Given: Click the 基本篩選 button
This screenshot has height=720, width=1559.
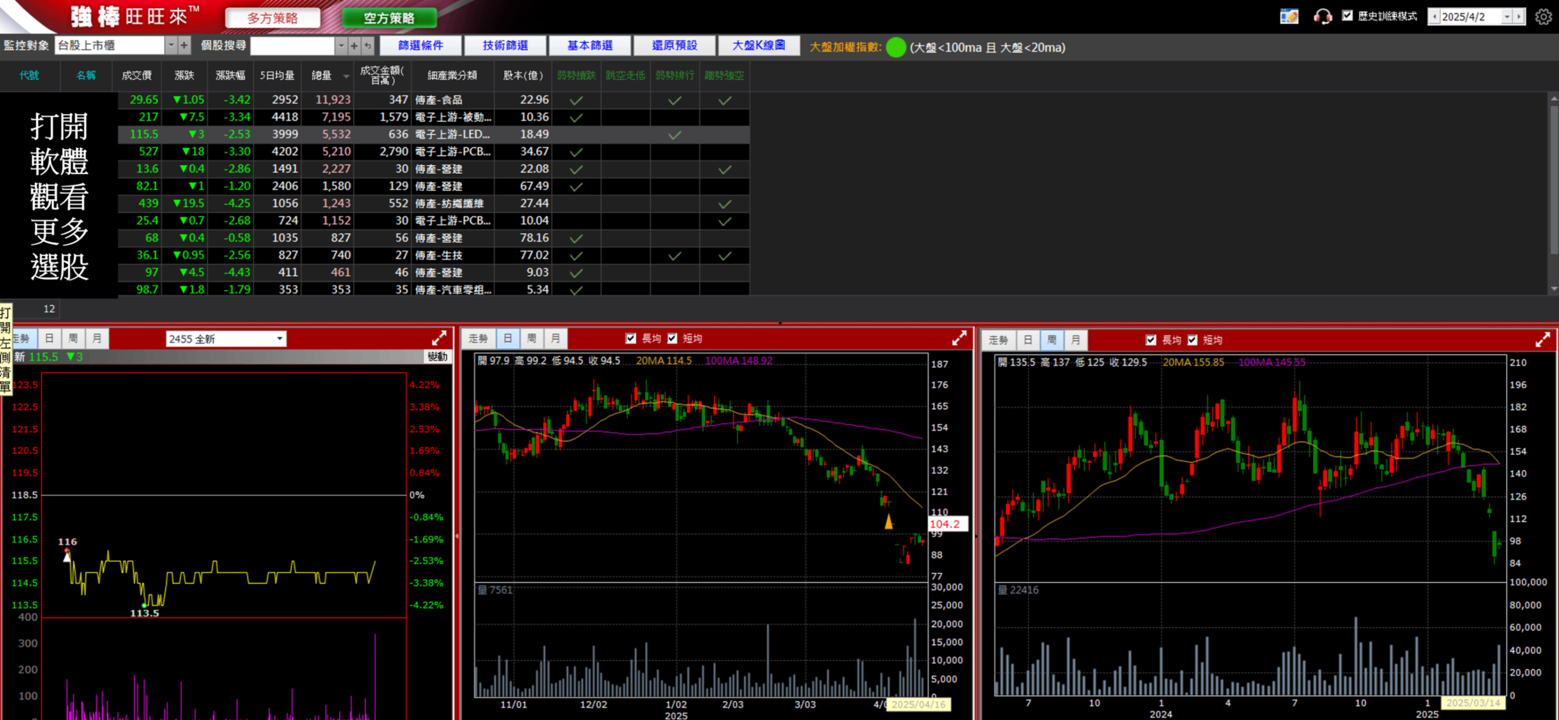Looking at the screenshot, I should [589, 46].
